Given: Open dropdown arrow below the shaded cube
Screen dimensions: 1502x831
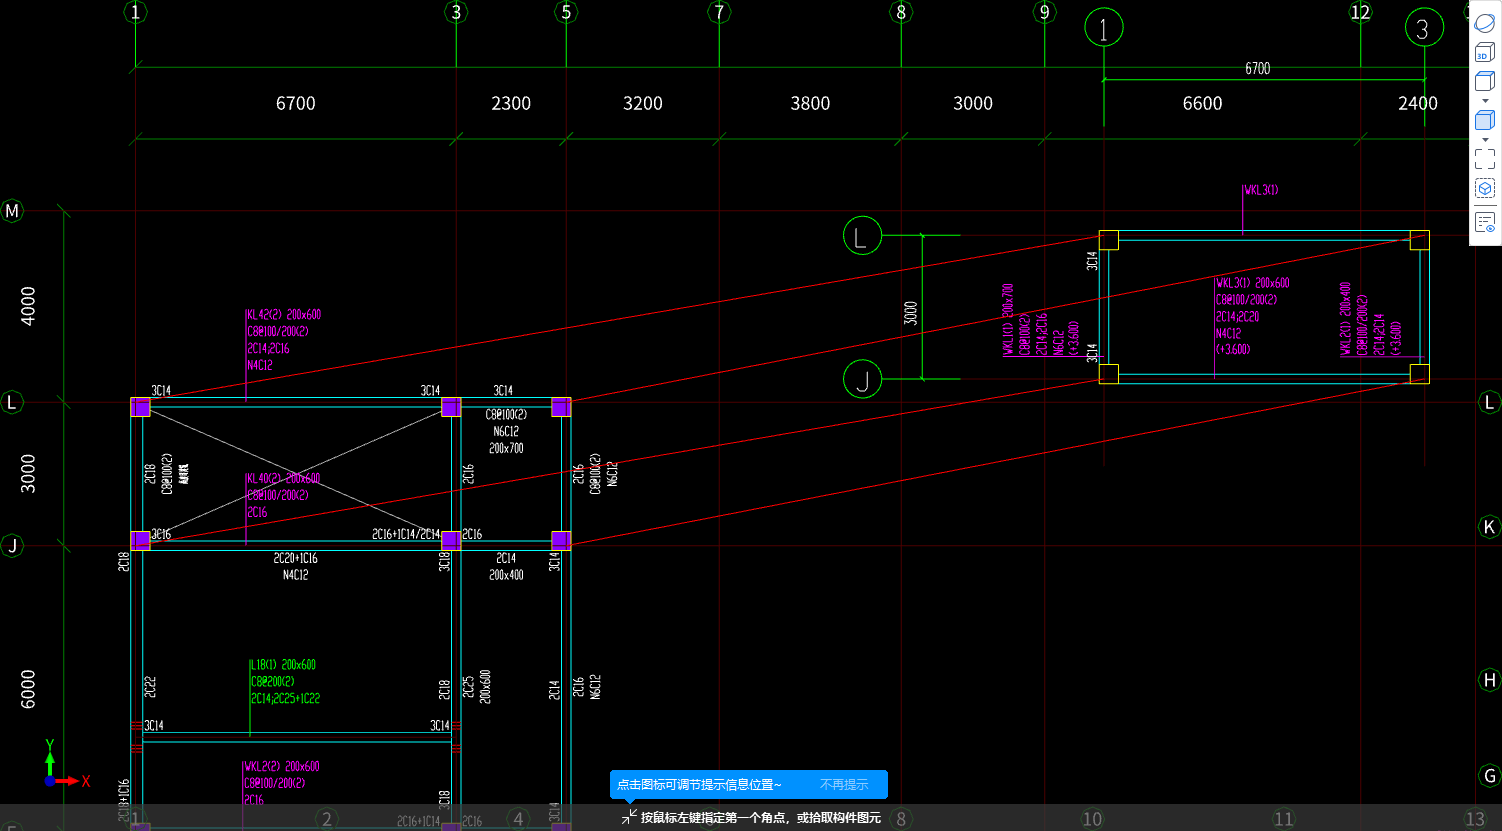Looking at the screenshot, I should pos(1485,140).
